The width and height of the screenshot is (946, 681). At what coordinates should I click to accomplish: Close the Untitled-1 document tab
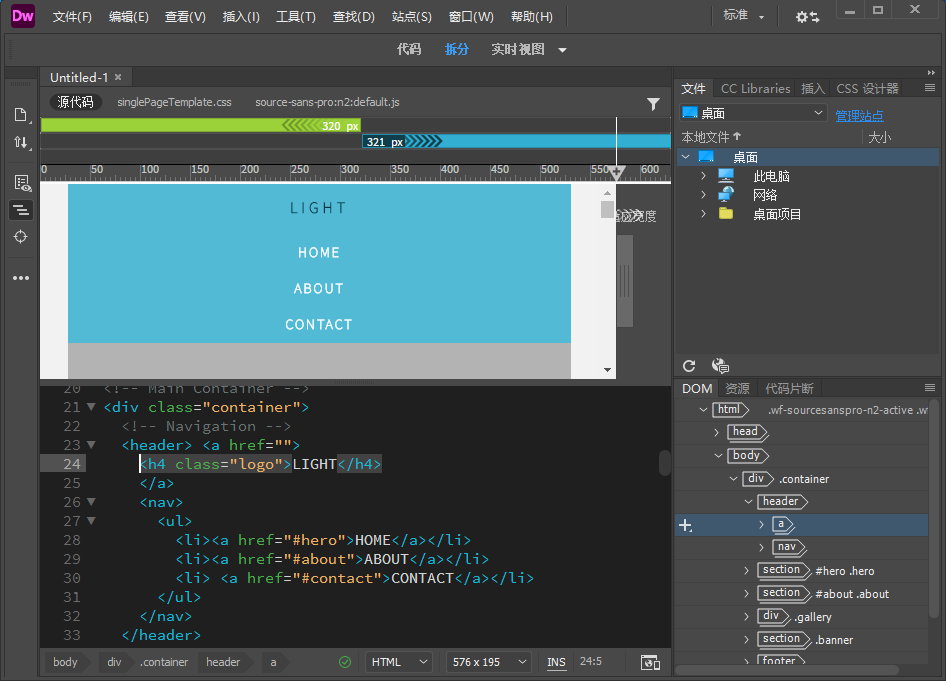coord(118,77)
